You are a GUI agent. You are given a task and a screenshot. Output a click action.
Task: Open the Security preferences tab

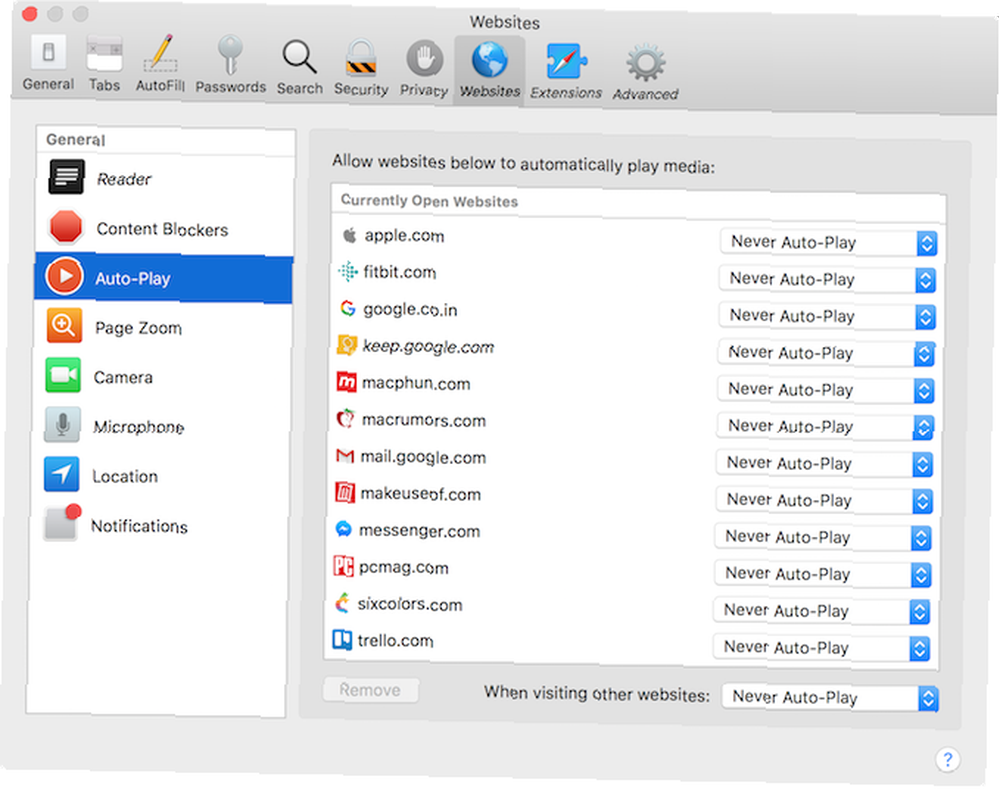point(361,68)
